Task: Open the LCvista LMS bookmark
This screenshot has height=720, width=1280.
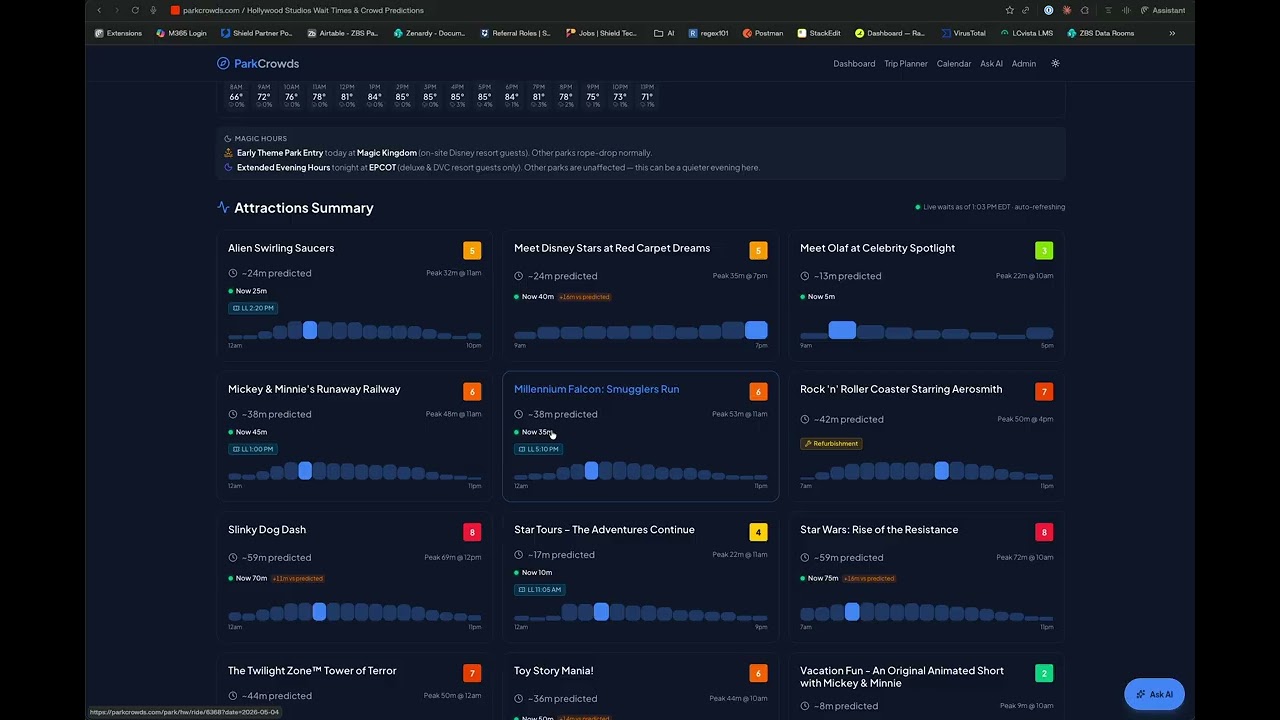Action: (1026, 33)
